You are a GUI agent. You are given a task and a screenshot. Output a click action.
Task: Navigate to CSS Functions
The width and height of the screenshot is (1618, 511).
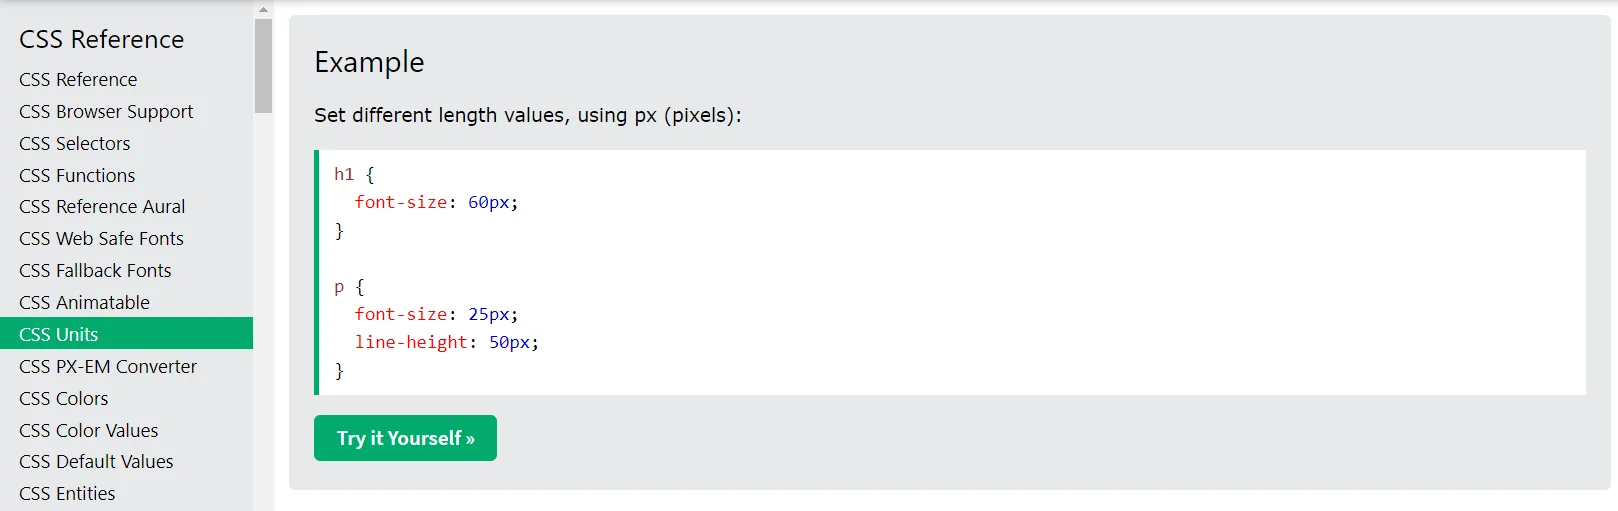[x=77, y=176]
